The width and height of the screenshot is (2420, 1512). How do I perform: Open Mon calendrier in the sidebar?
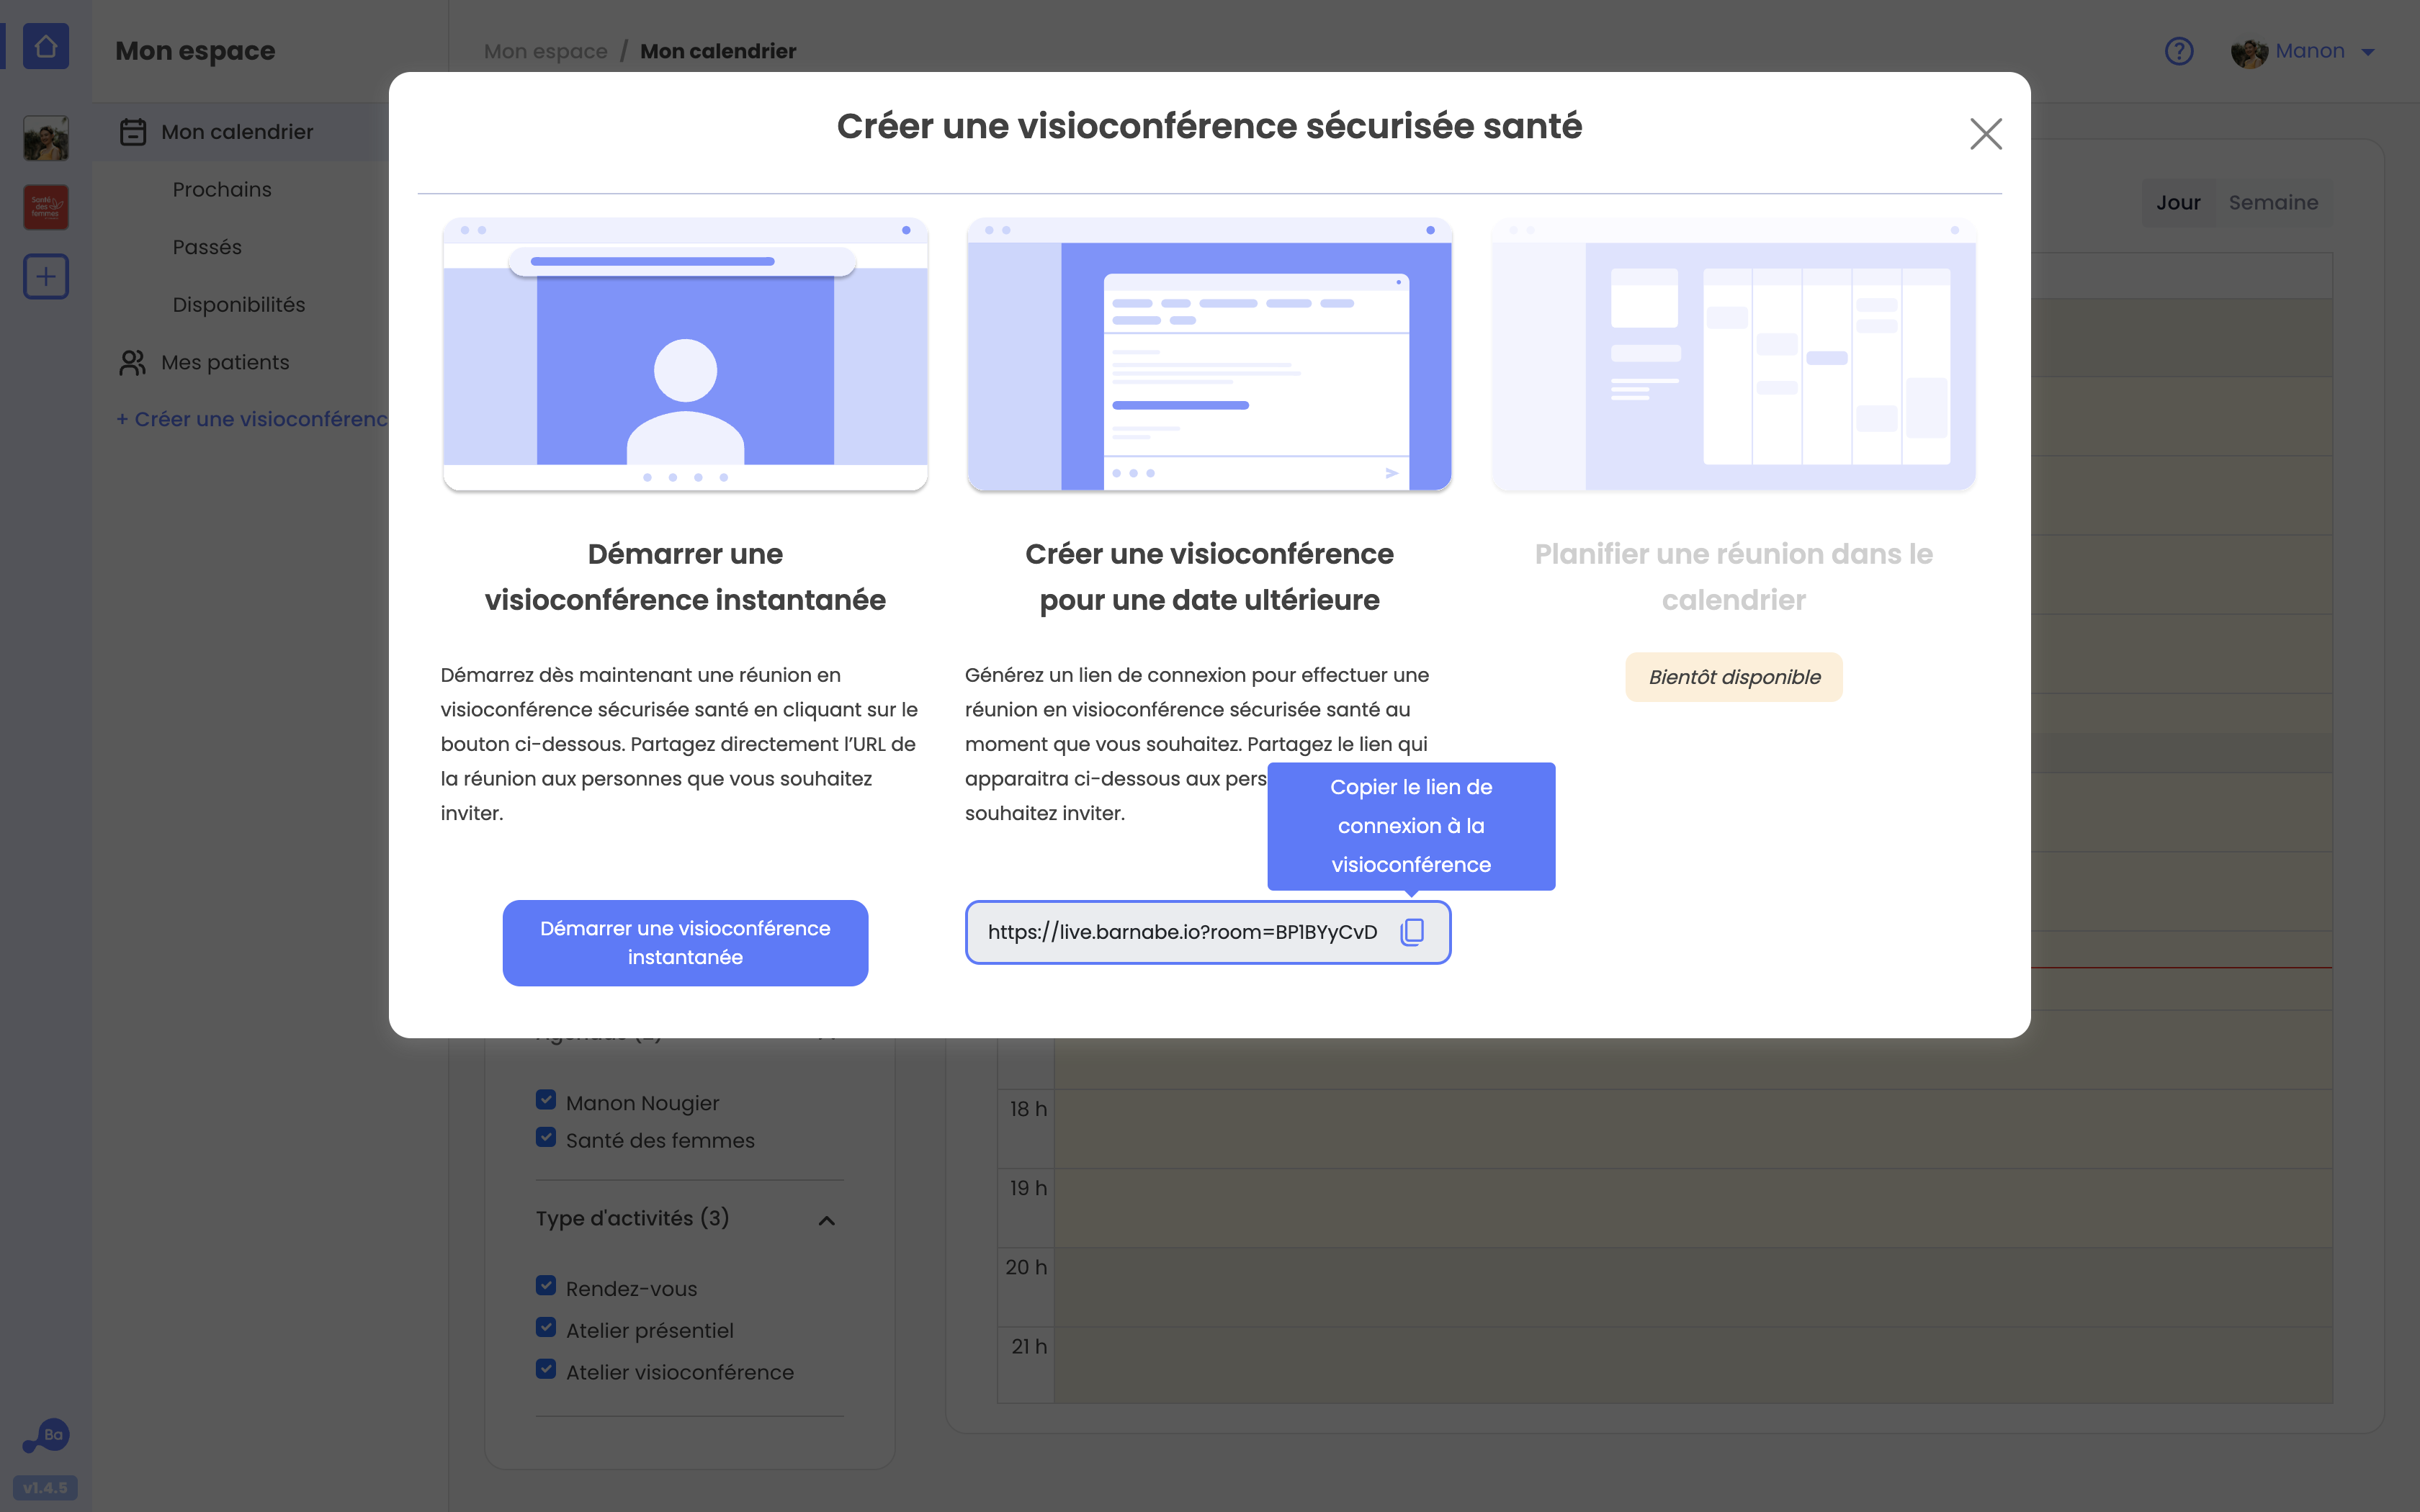(237, 132)
